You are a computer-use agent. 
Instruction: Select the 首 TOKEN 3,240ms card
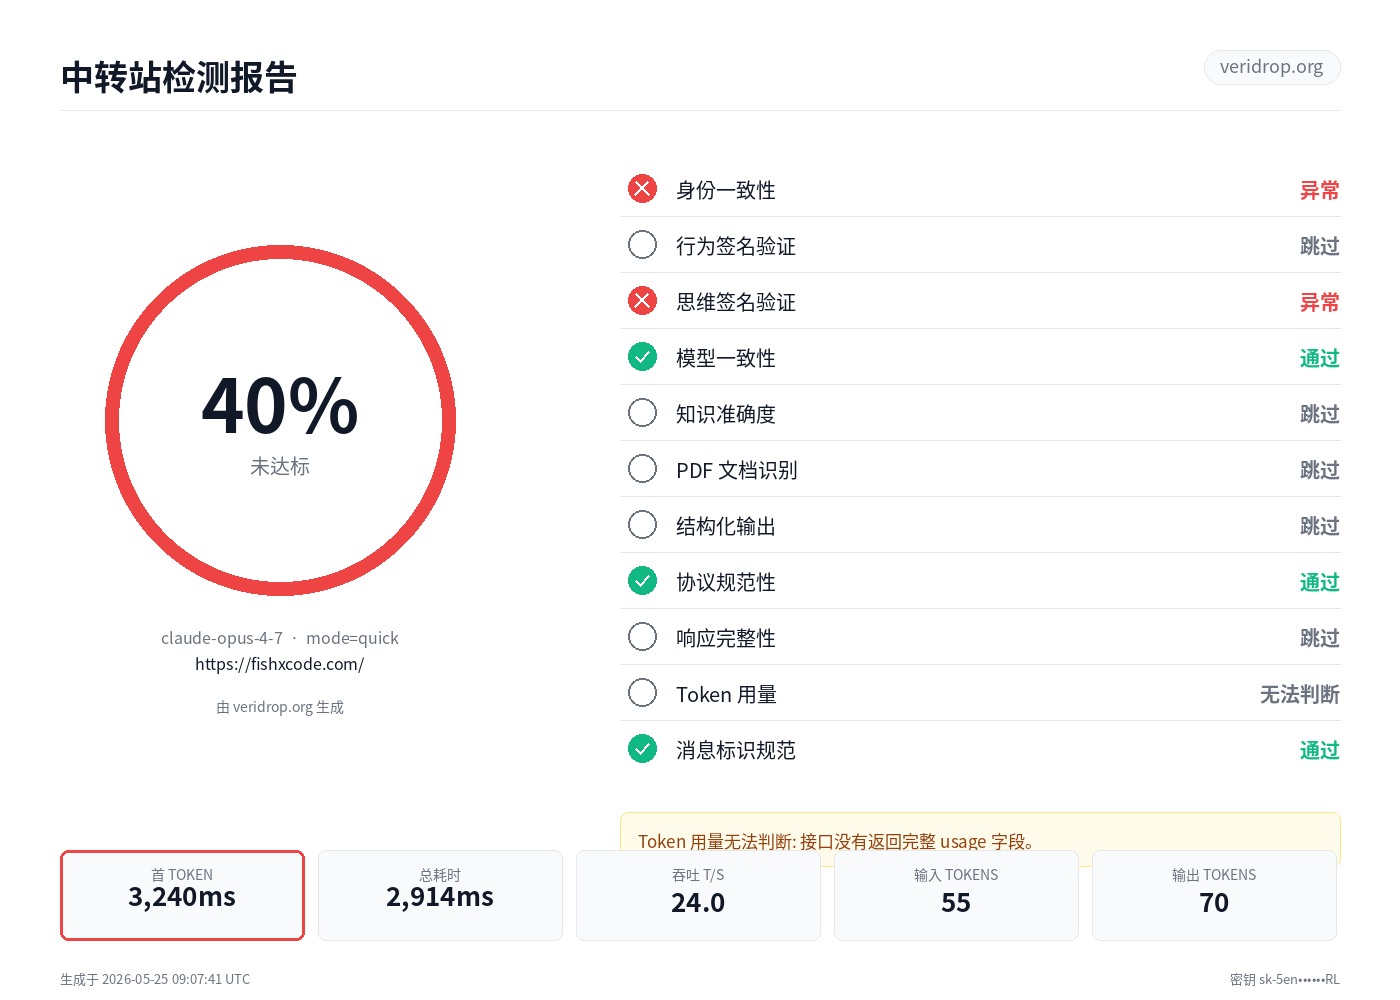(x=182, y=895)
